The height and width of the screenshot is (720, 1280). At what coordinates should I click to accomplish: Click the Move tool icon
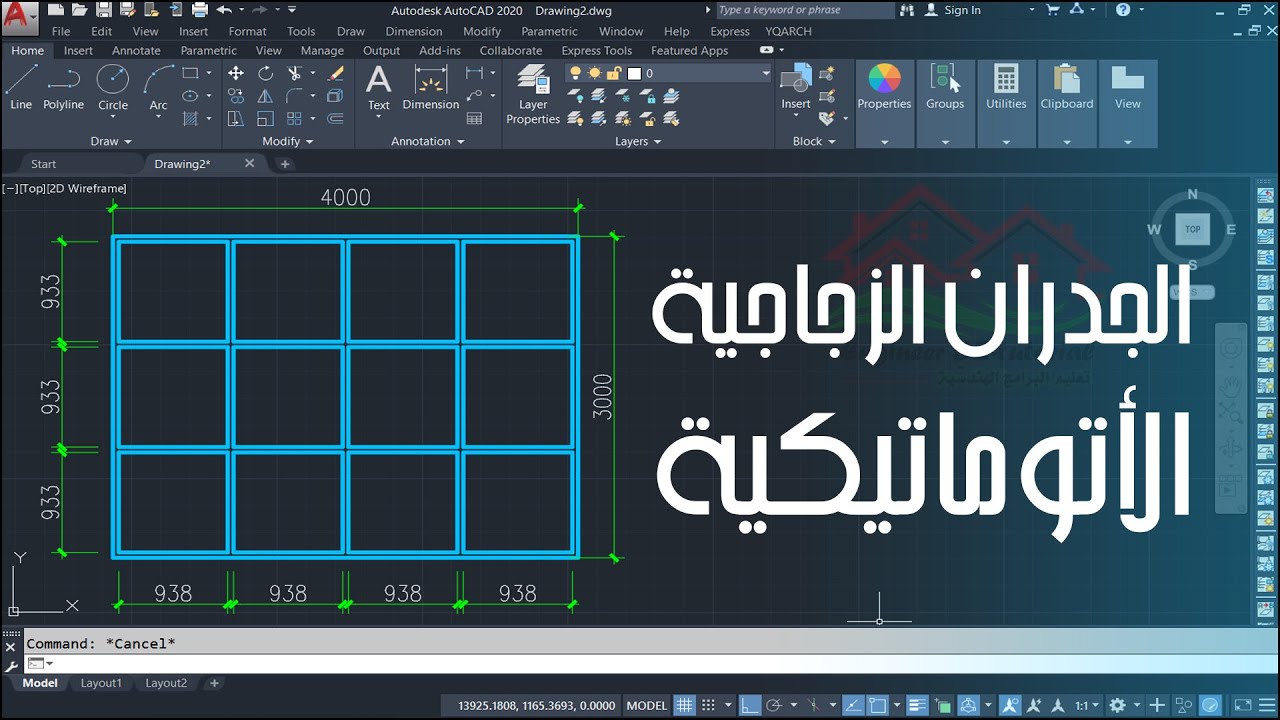click(x=236, y=73)
